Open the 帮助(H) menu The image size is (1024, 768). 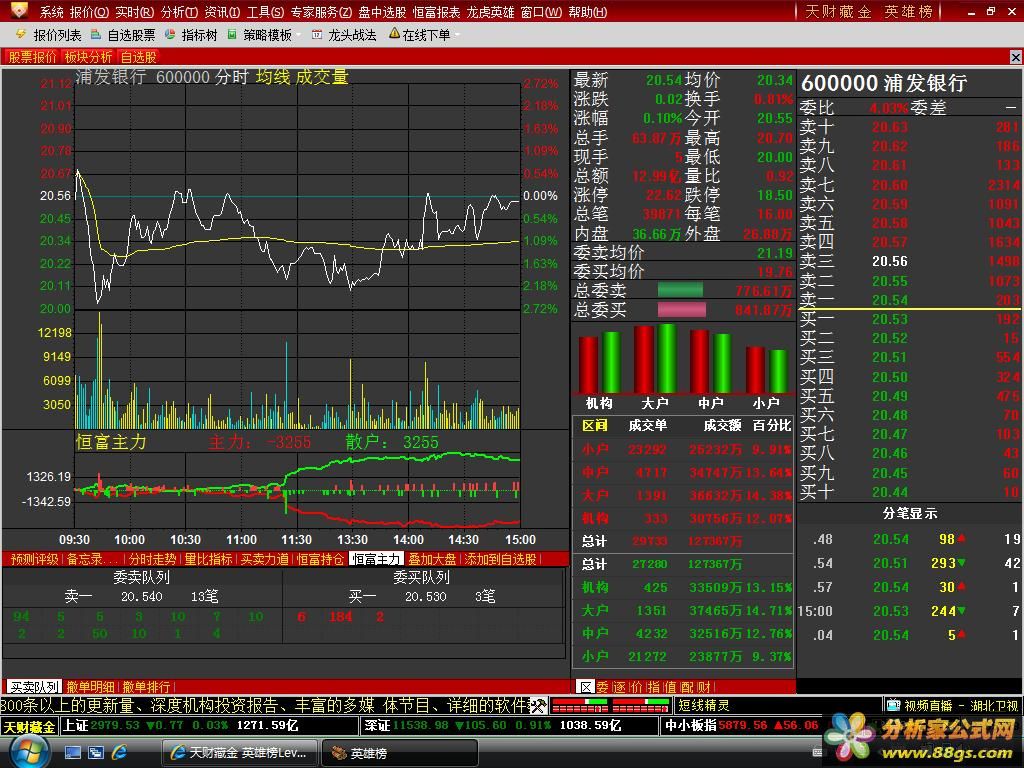click(587, 12)
